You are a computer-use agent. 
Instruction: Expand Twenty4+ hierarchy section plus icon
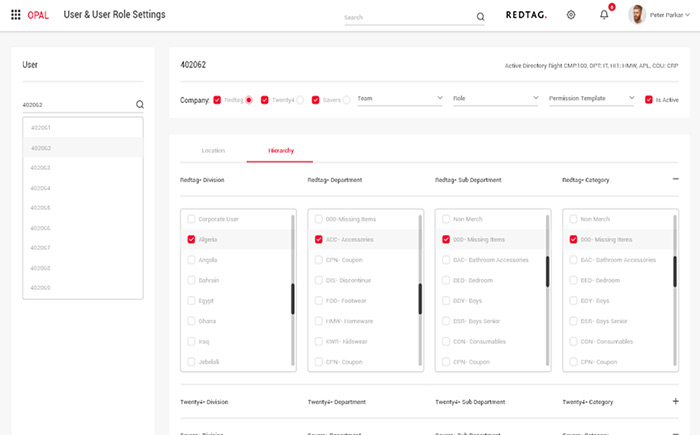pos(676,401)
